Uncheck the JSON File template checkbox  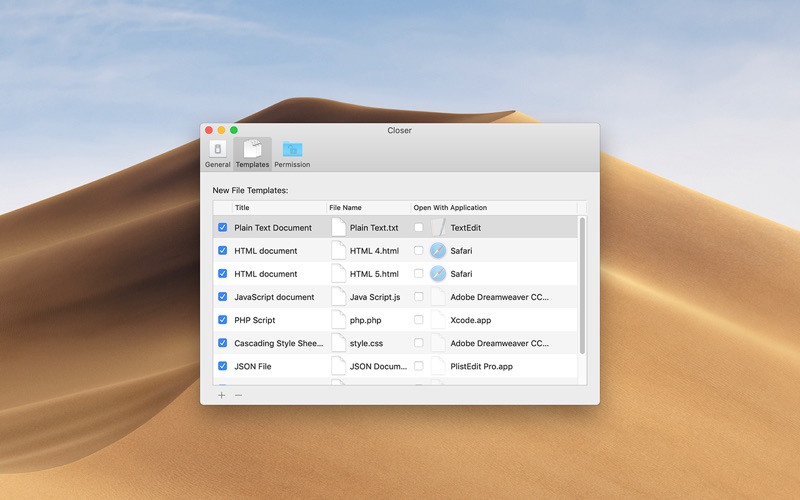click(x=222, y=366)
